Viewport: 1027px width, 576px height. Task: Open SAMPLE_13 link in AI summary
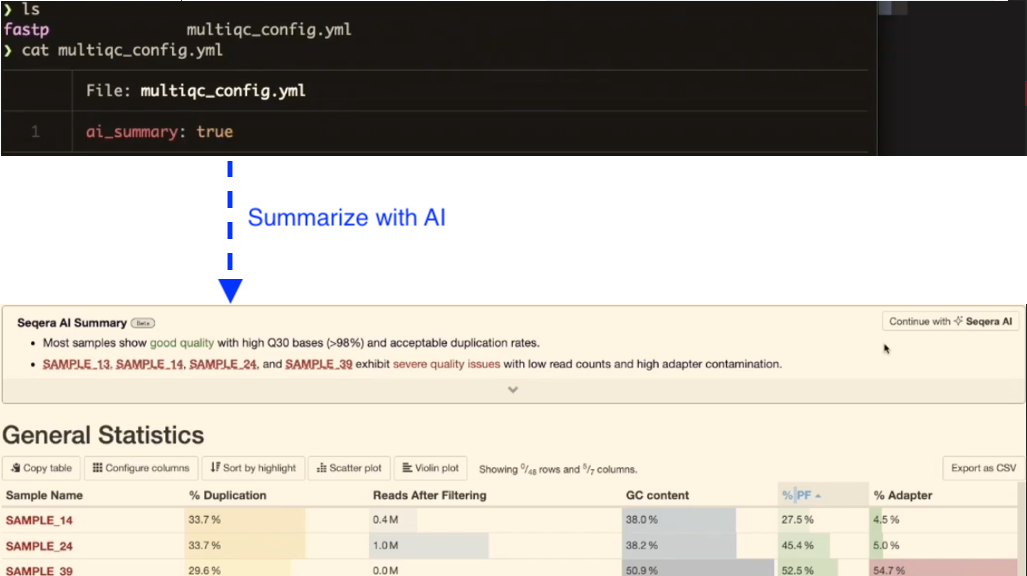[76, 364]
